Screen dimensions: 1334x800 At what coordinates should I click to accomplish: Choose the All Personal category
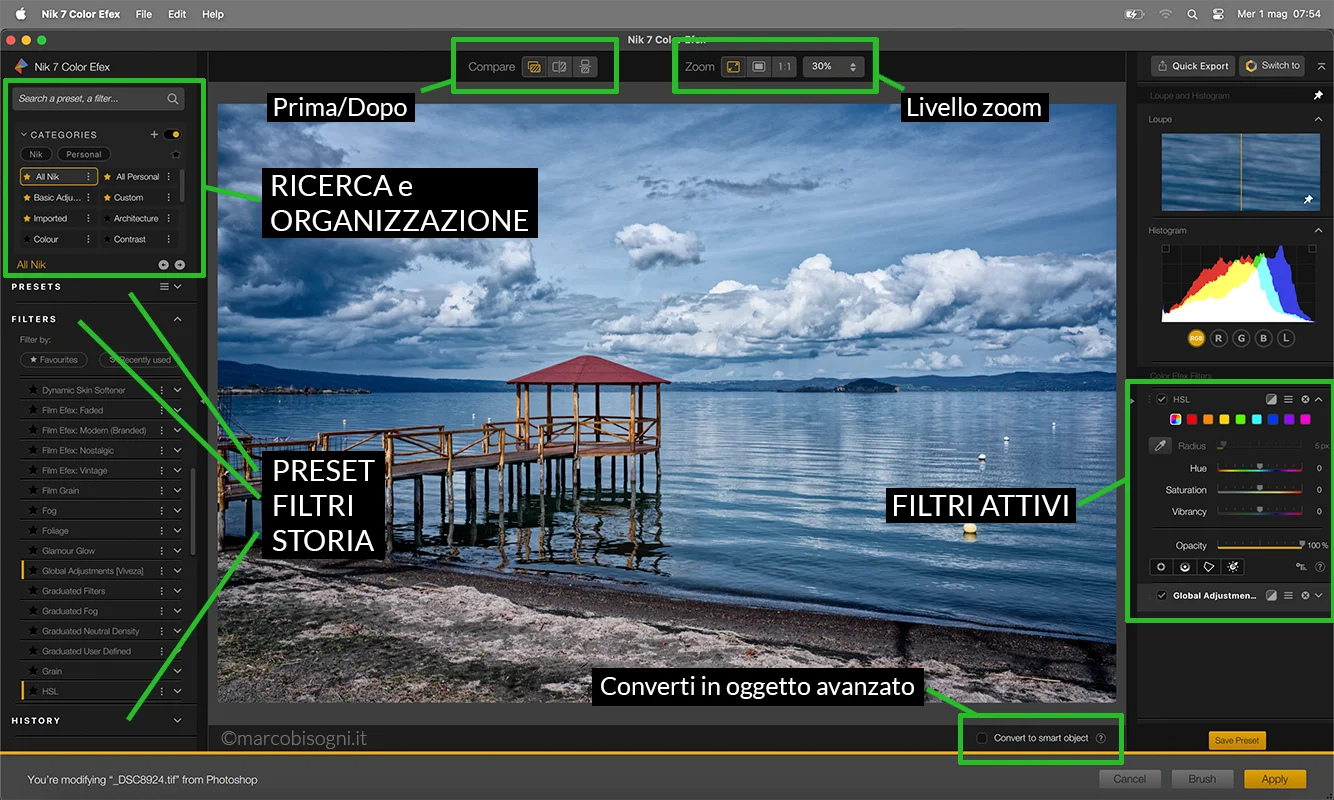pos(138,177)
